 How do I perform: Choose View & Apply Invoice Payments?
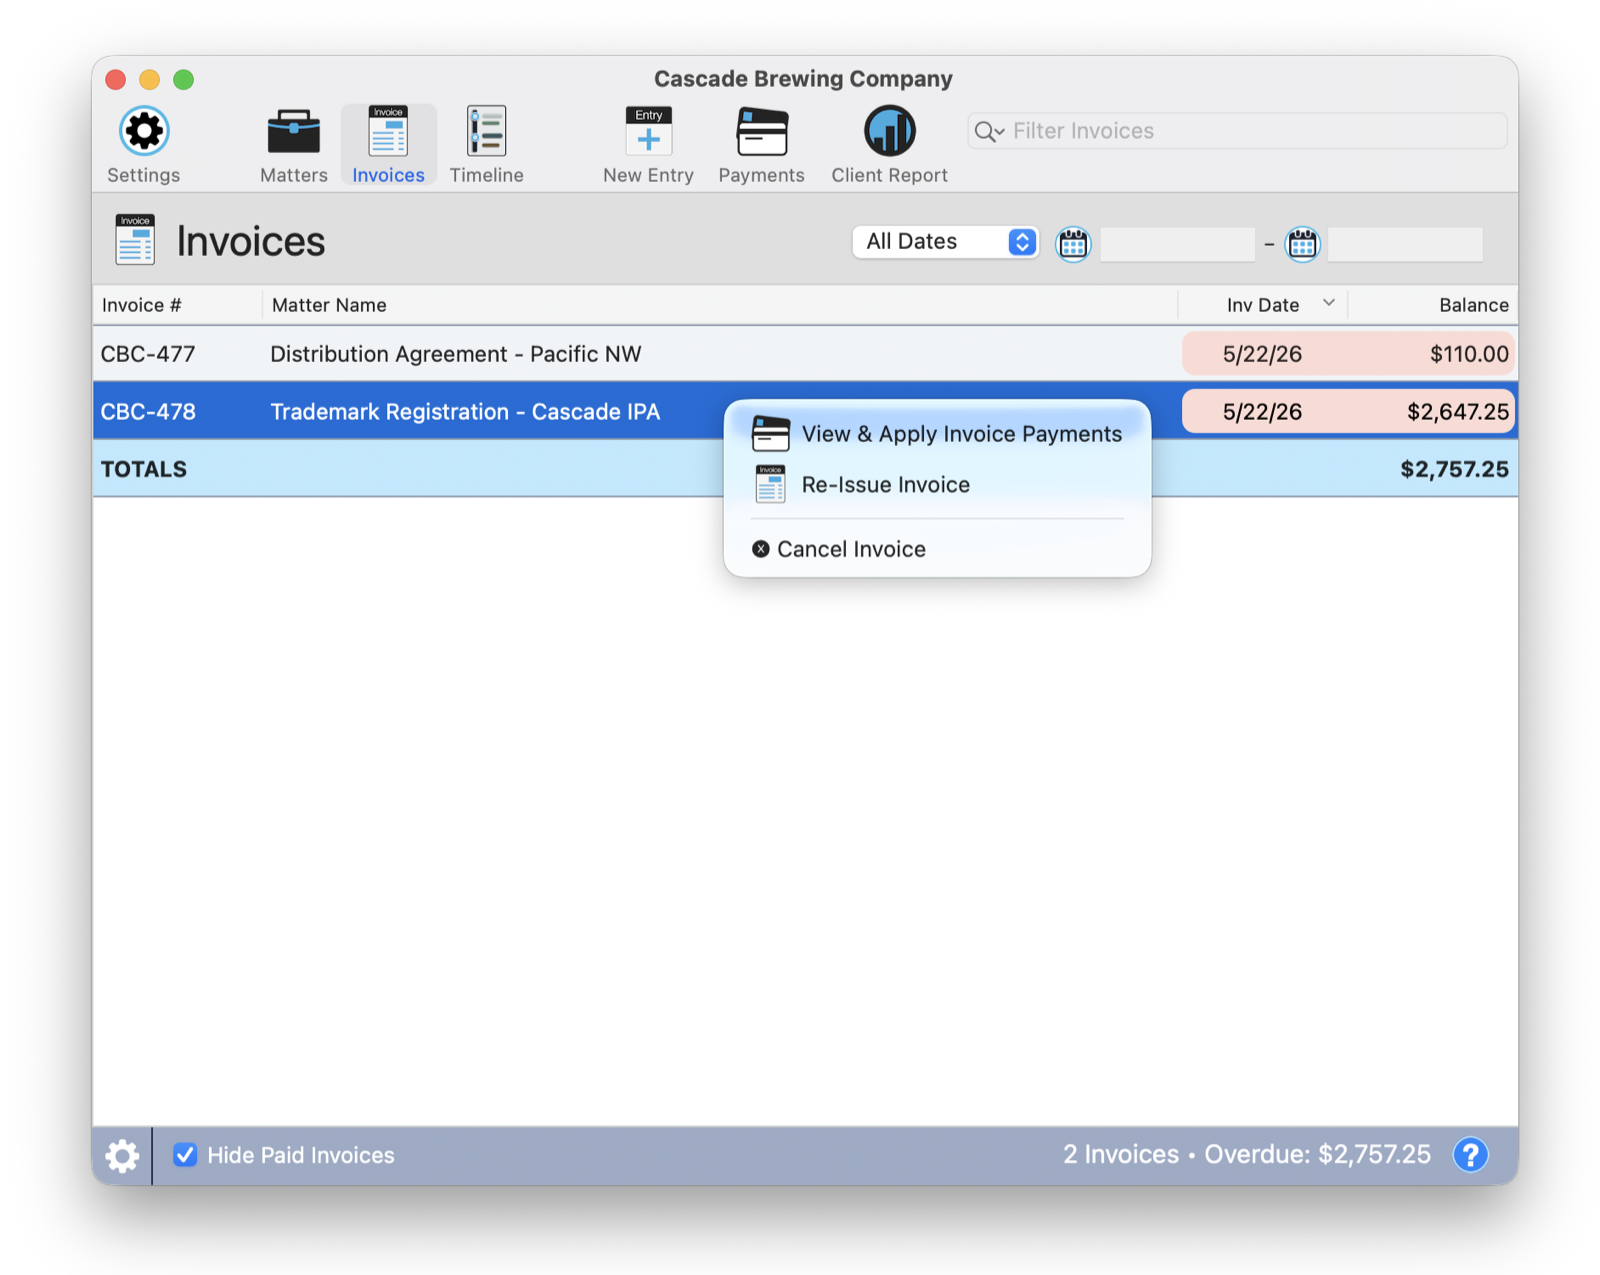pos(937,434)
